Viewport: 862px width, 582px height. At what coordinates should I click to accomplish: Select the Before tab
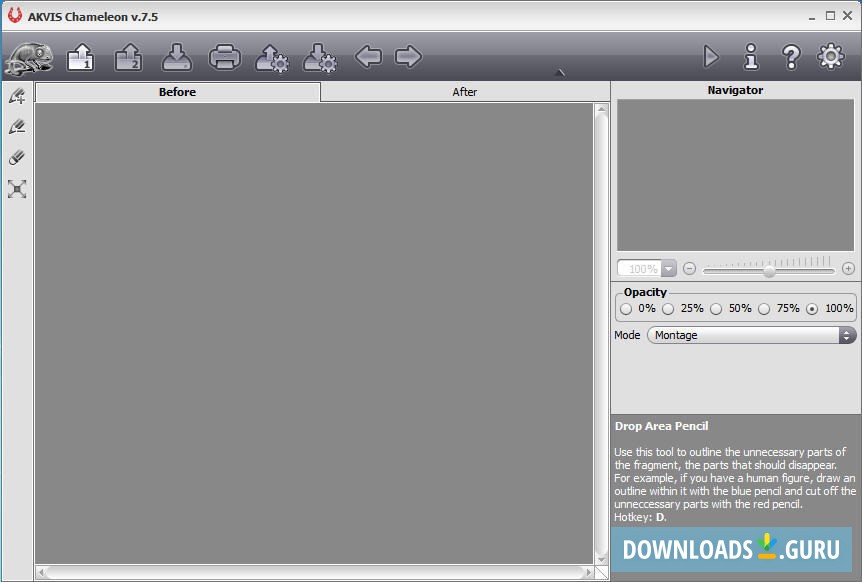177,91
